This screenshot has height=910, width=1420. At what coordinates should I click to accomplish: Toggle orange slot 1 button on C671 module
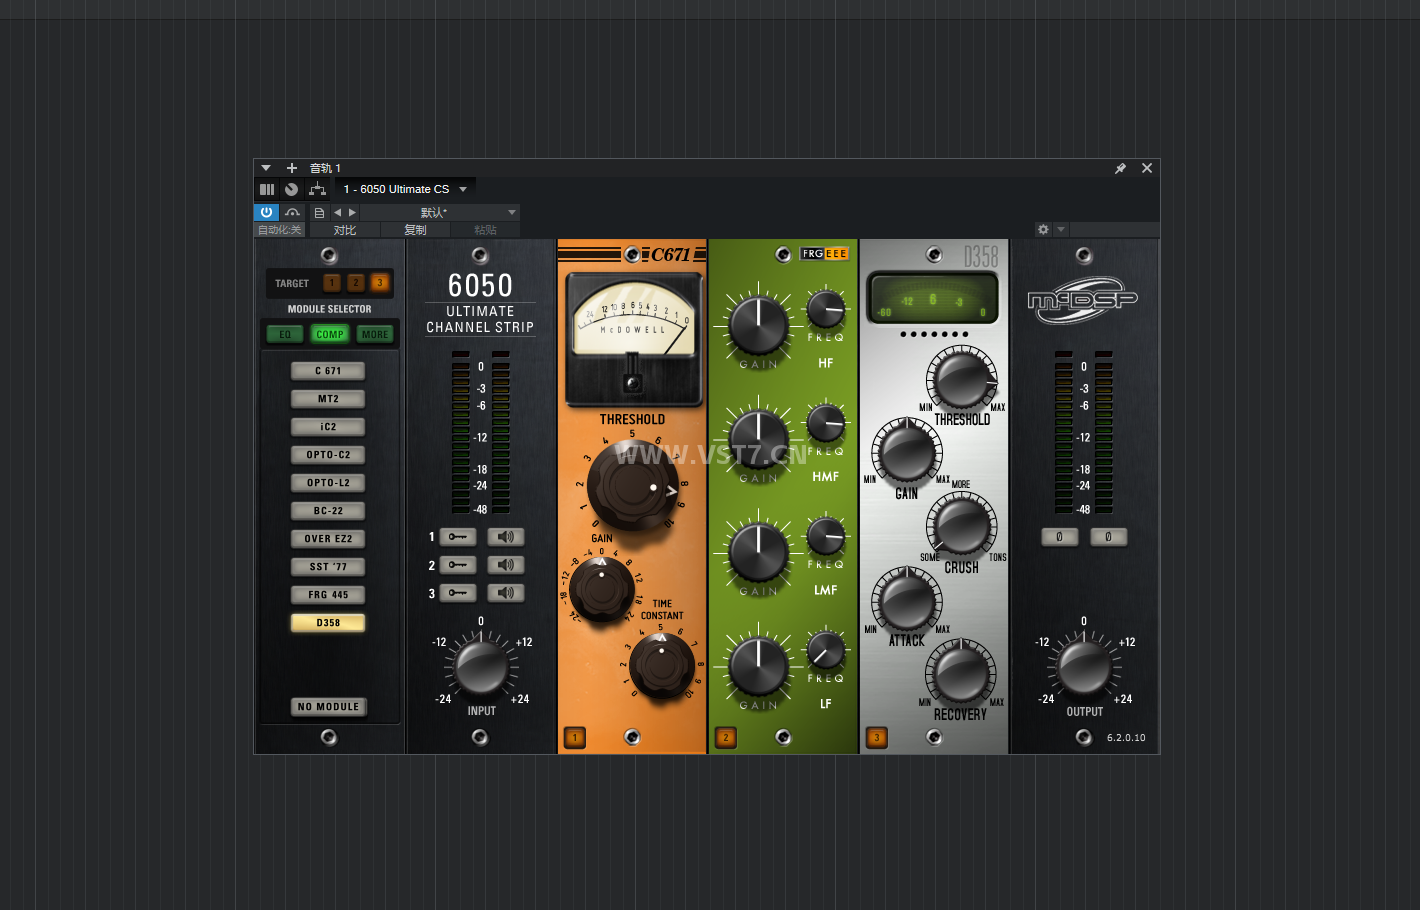[x=575, y=738]
